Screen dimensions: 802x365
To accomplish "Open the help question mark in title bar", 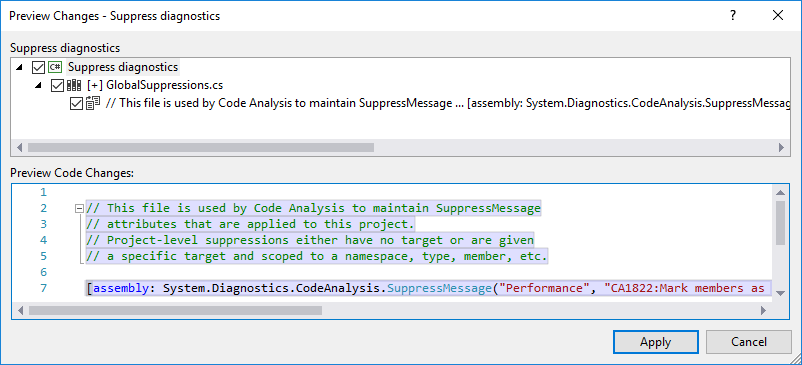I will [733, 15].
